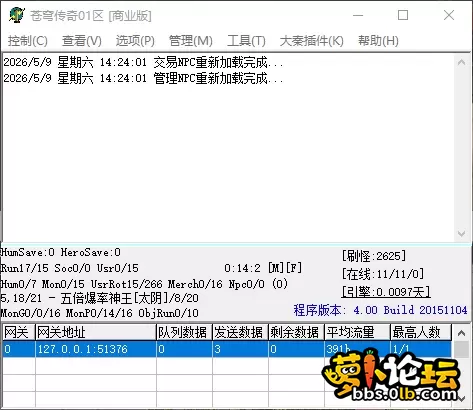
Task: Open the 选项(P) menu
Action: (x=135, y=41)
